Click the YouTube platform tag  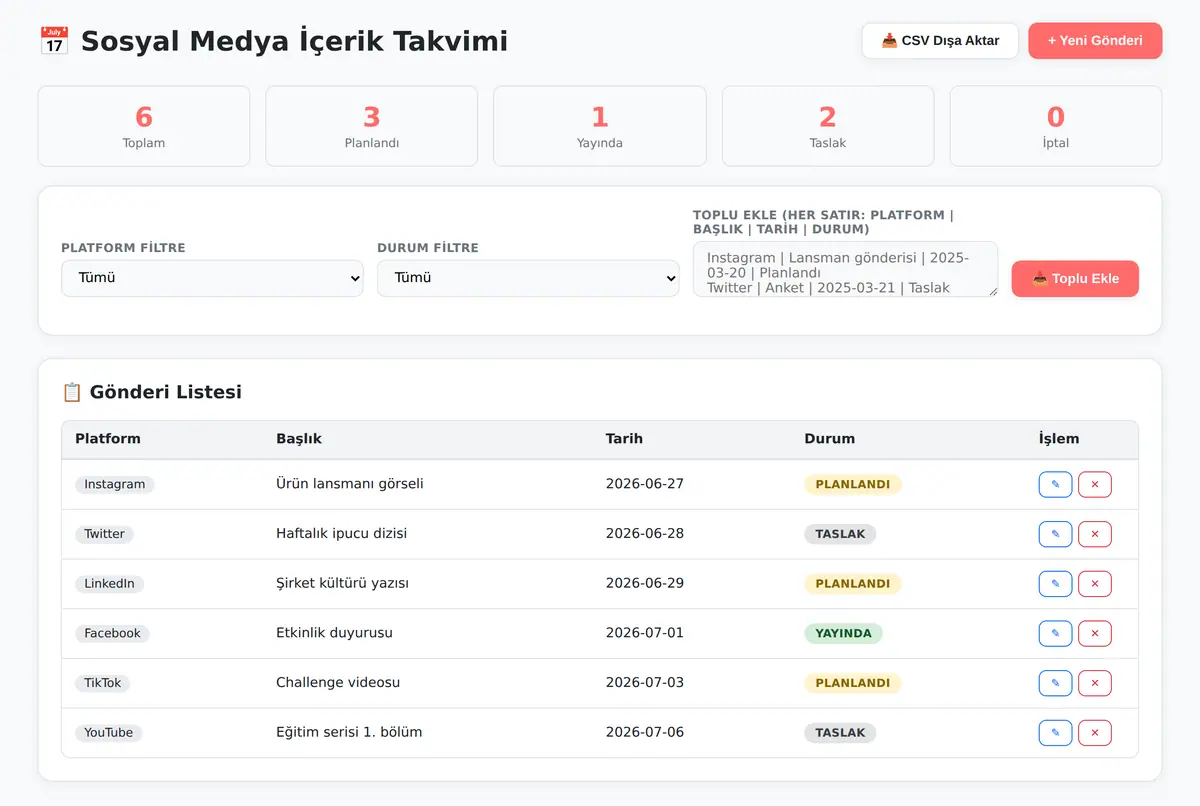[109, 733]
